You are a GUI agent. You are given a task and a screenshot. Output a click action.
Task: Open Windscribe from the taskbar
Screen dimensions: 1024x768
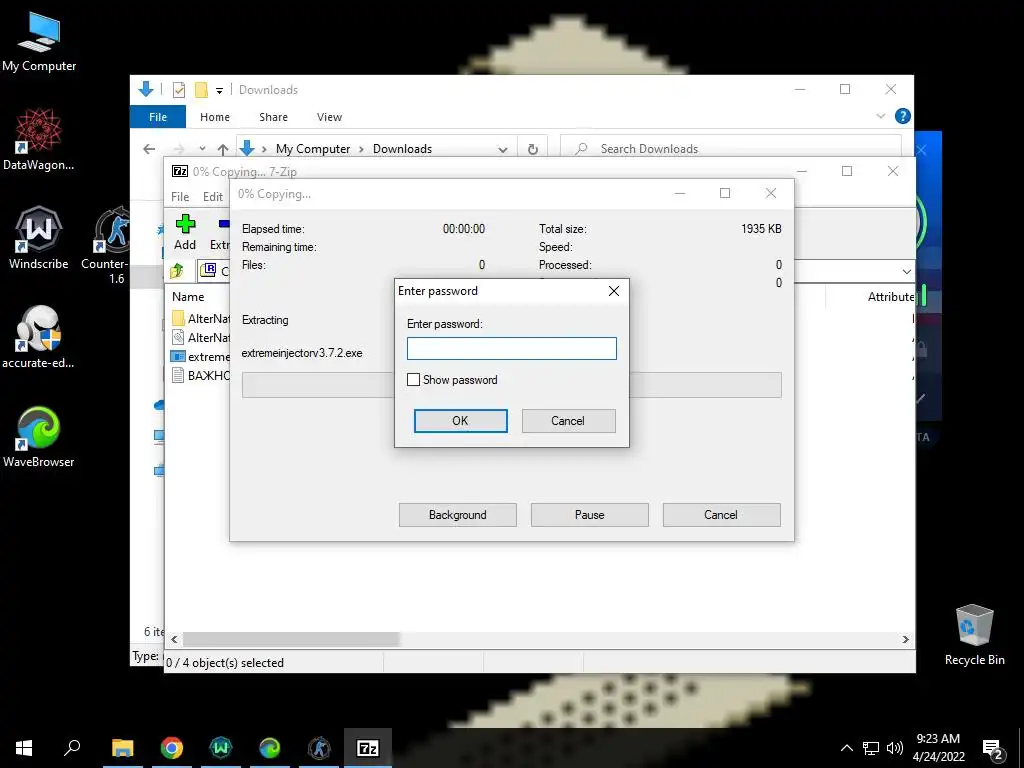point(221,748)
